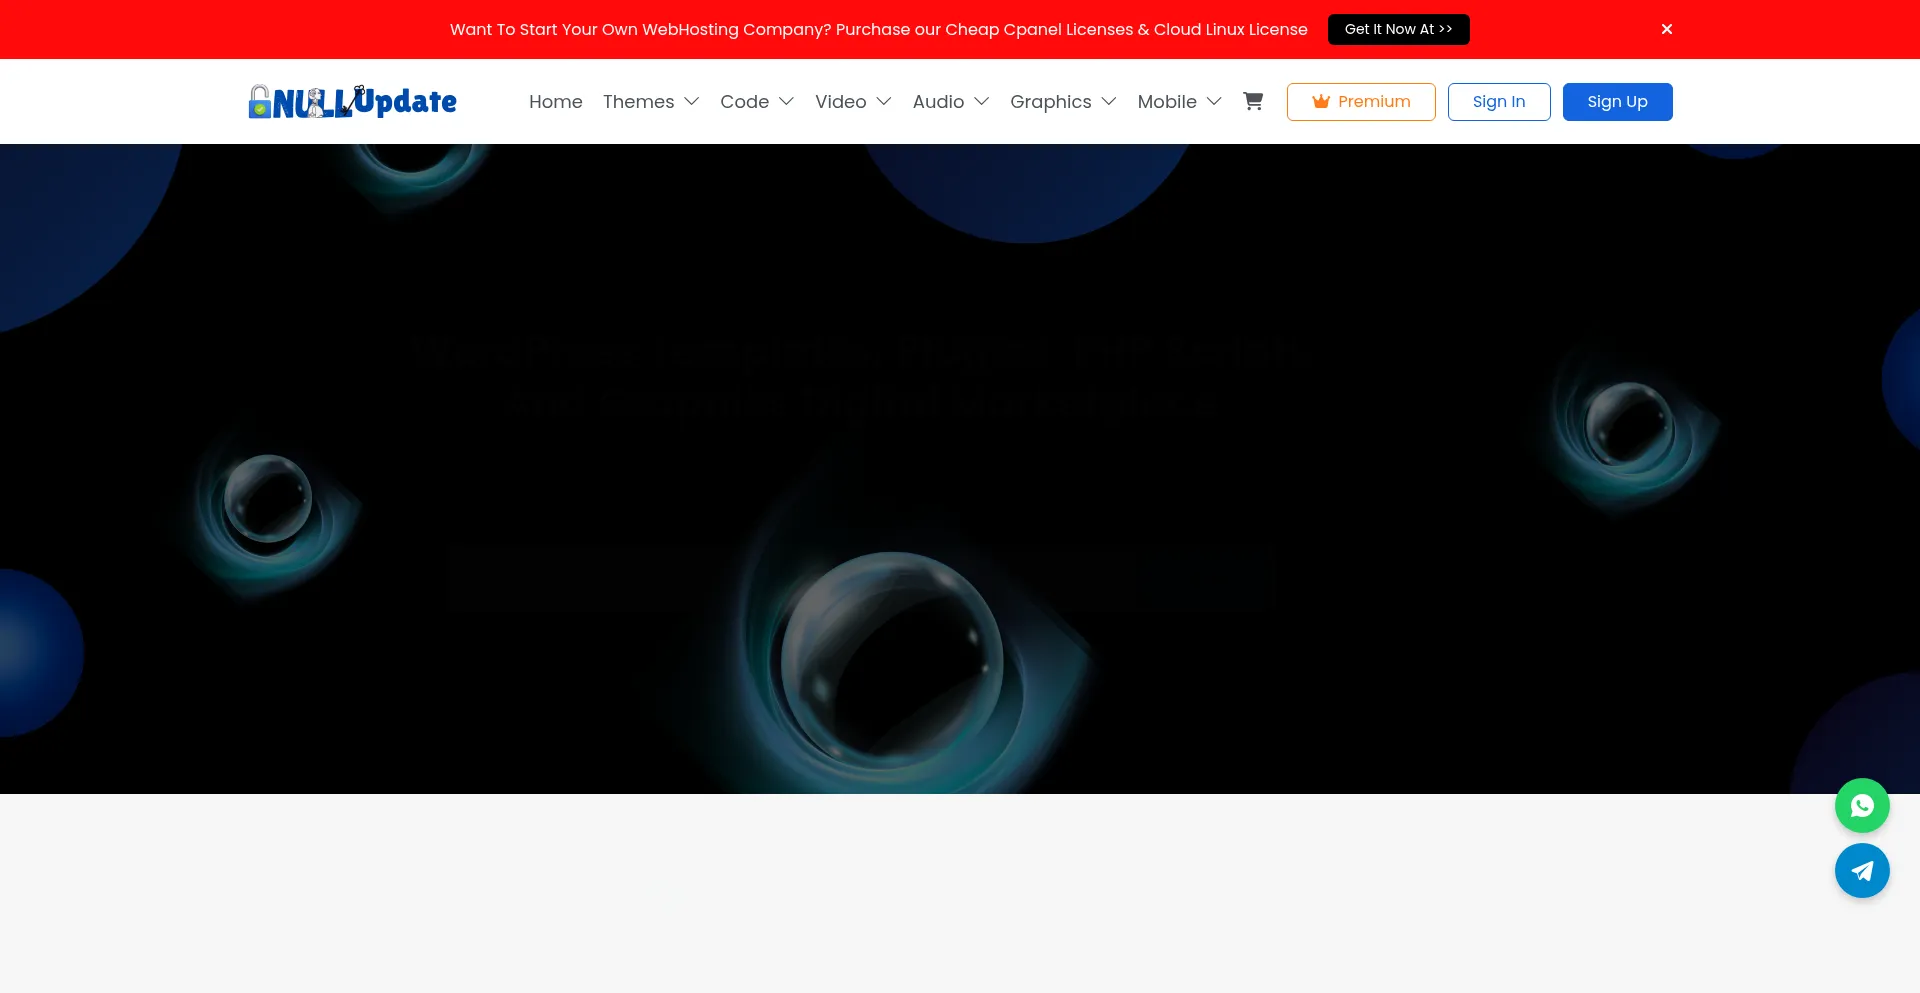The width and height of the screenshot is (1920, 993).
Task: Open the shopping cart icon
Action: pyautogui.click(x=1252, y=101)
